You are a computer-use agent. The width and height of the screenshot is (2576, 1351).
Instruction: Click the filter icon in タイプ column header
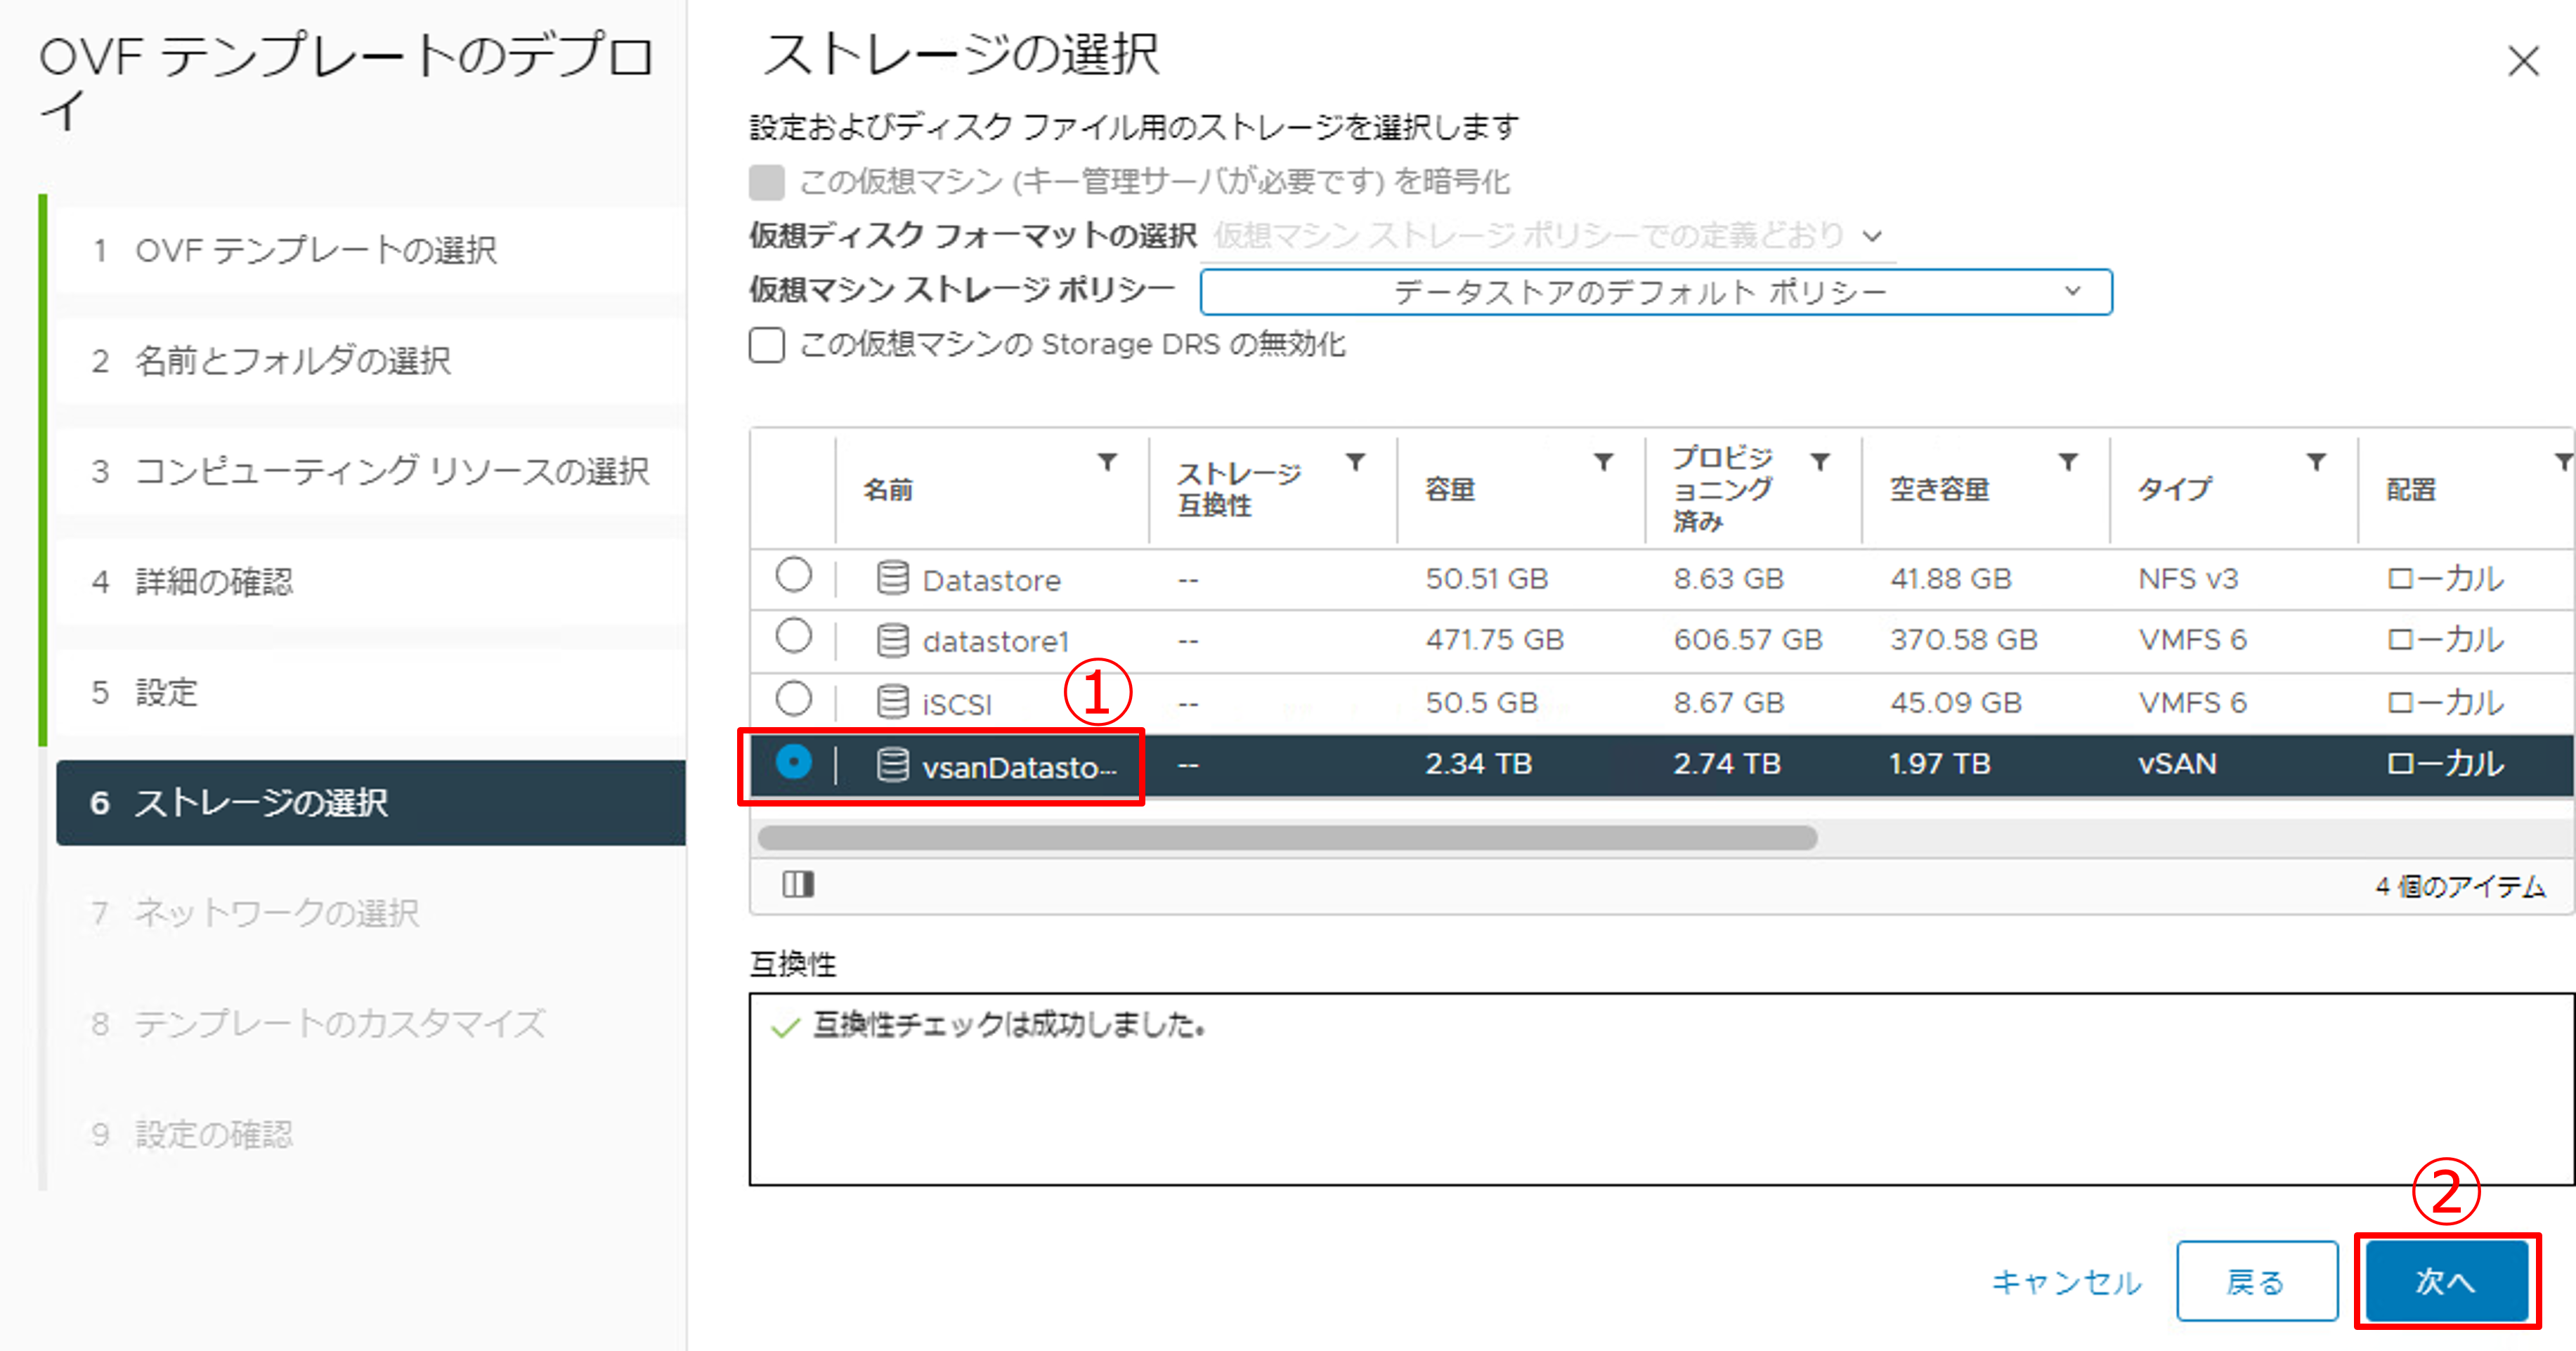coord(2316,462)
